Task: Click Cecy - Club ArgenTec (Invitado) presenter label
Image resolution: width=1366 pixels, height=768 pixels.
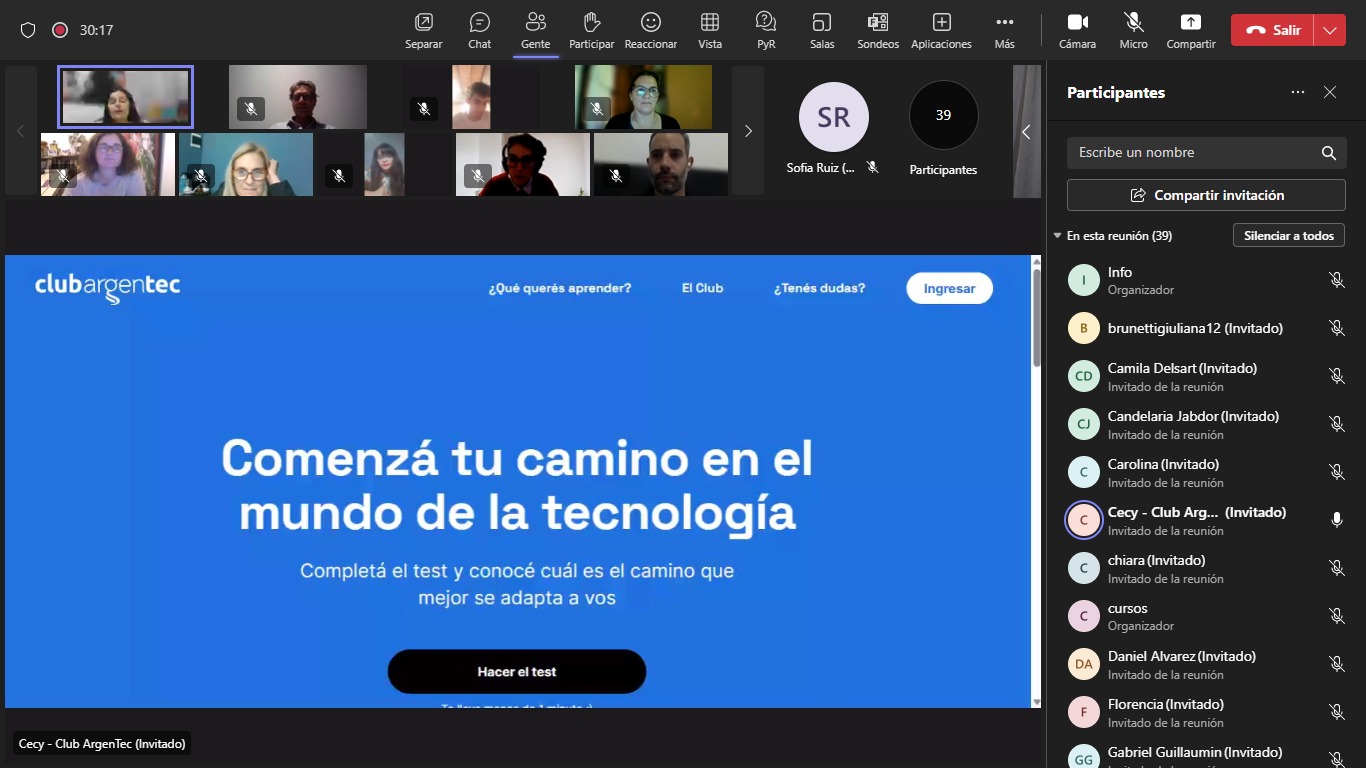Action: [x=102, y=744]
